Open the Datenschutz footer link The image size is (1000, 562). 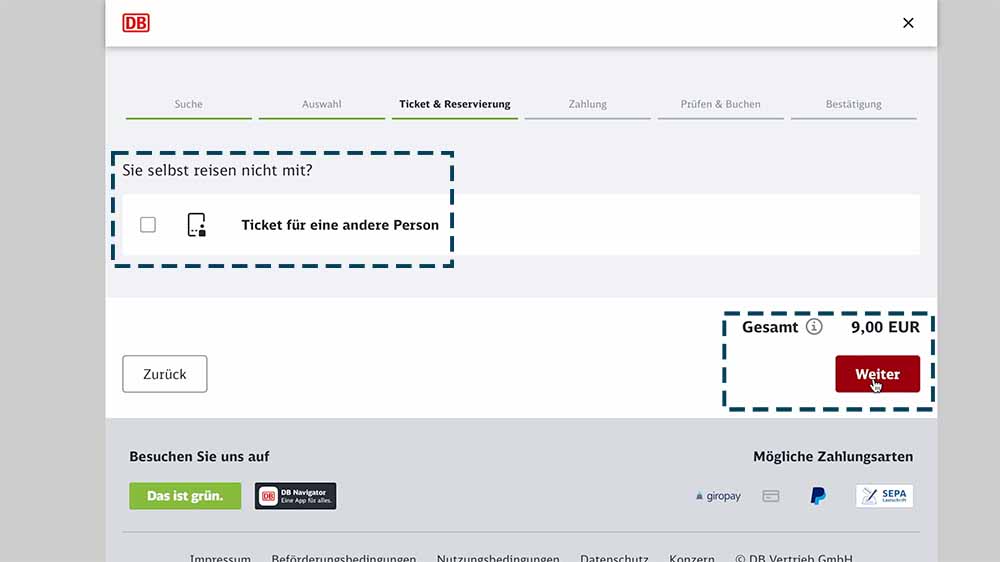[614, 558]
